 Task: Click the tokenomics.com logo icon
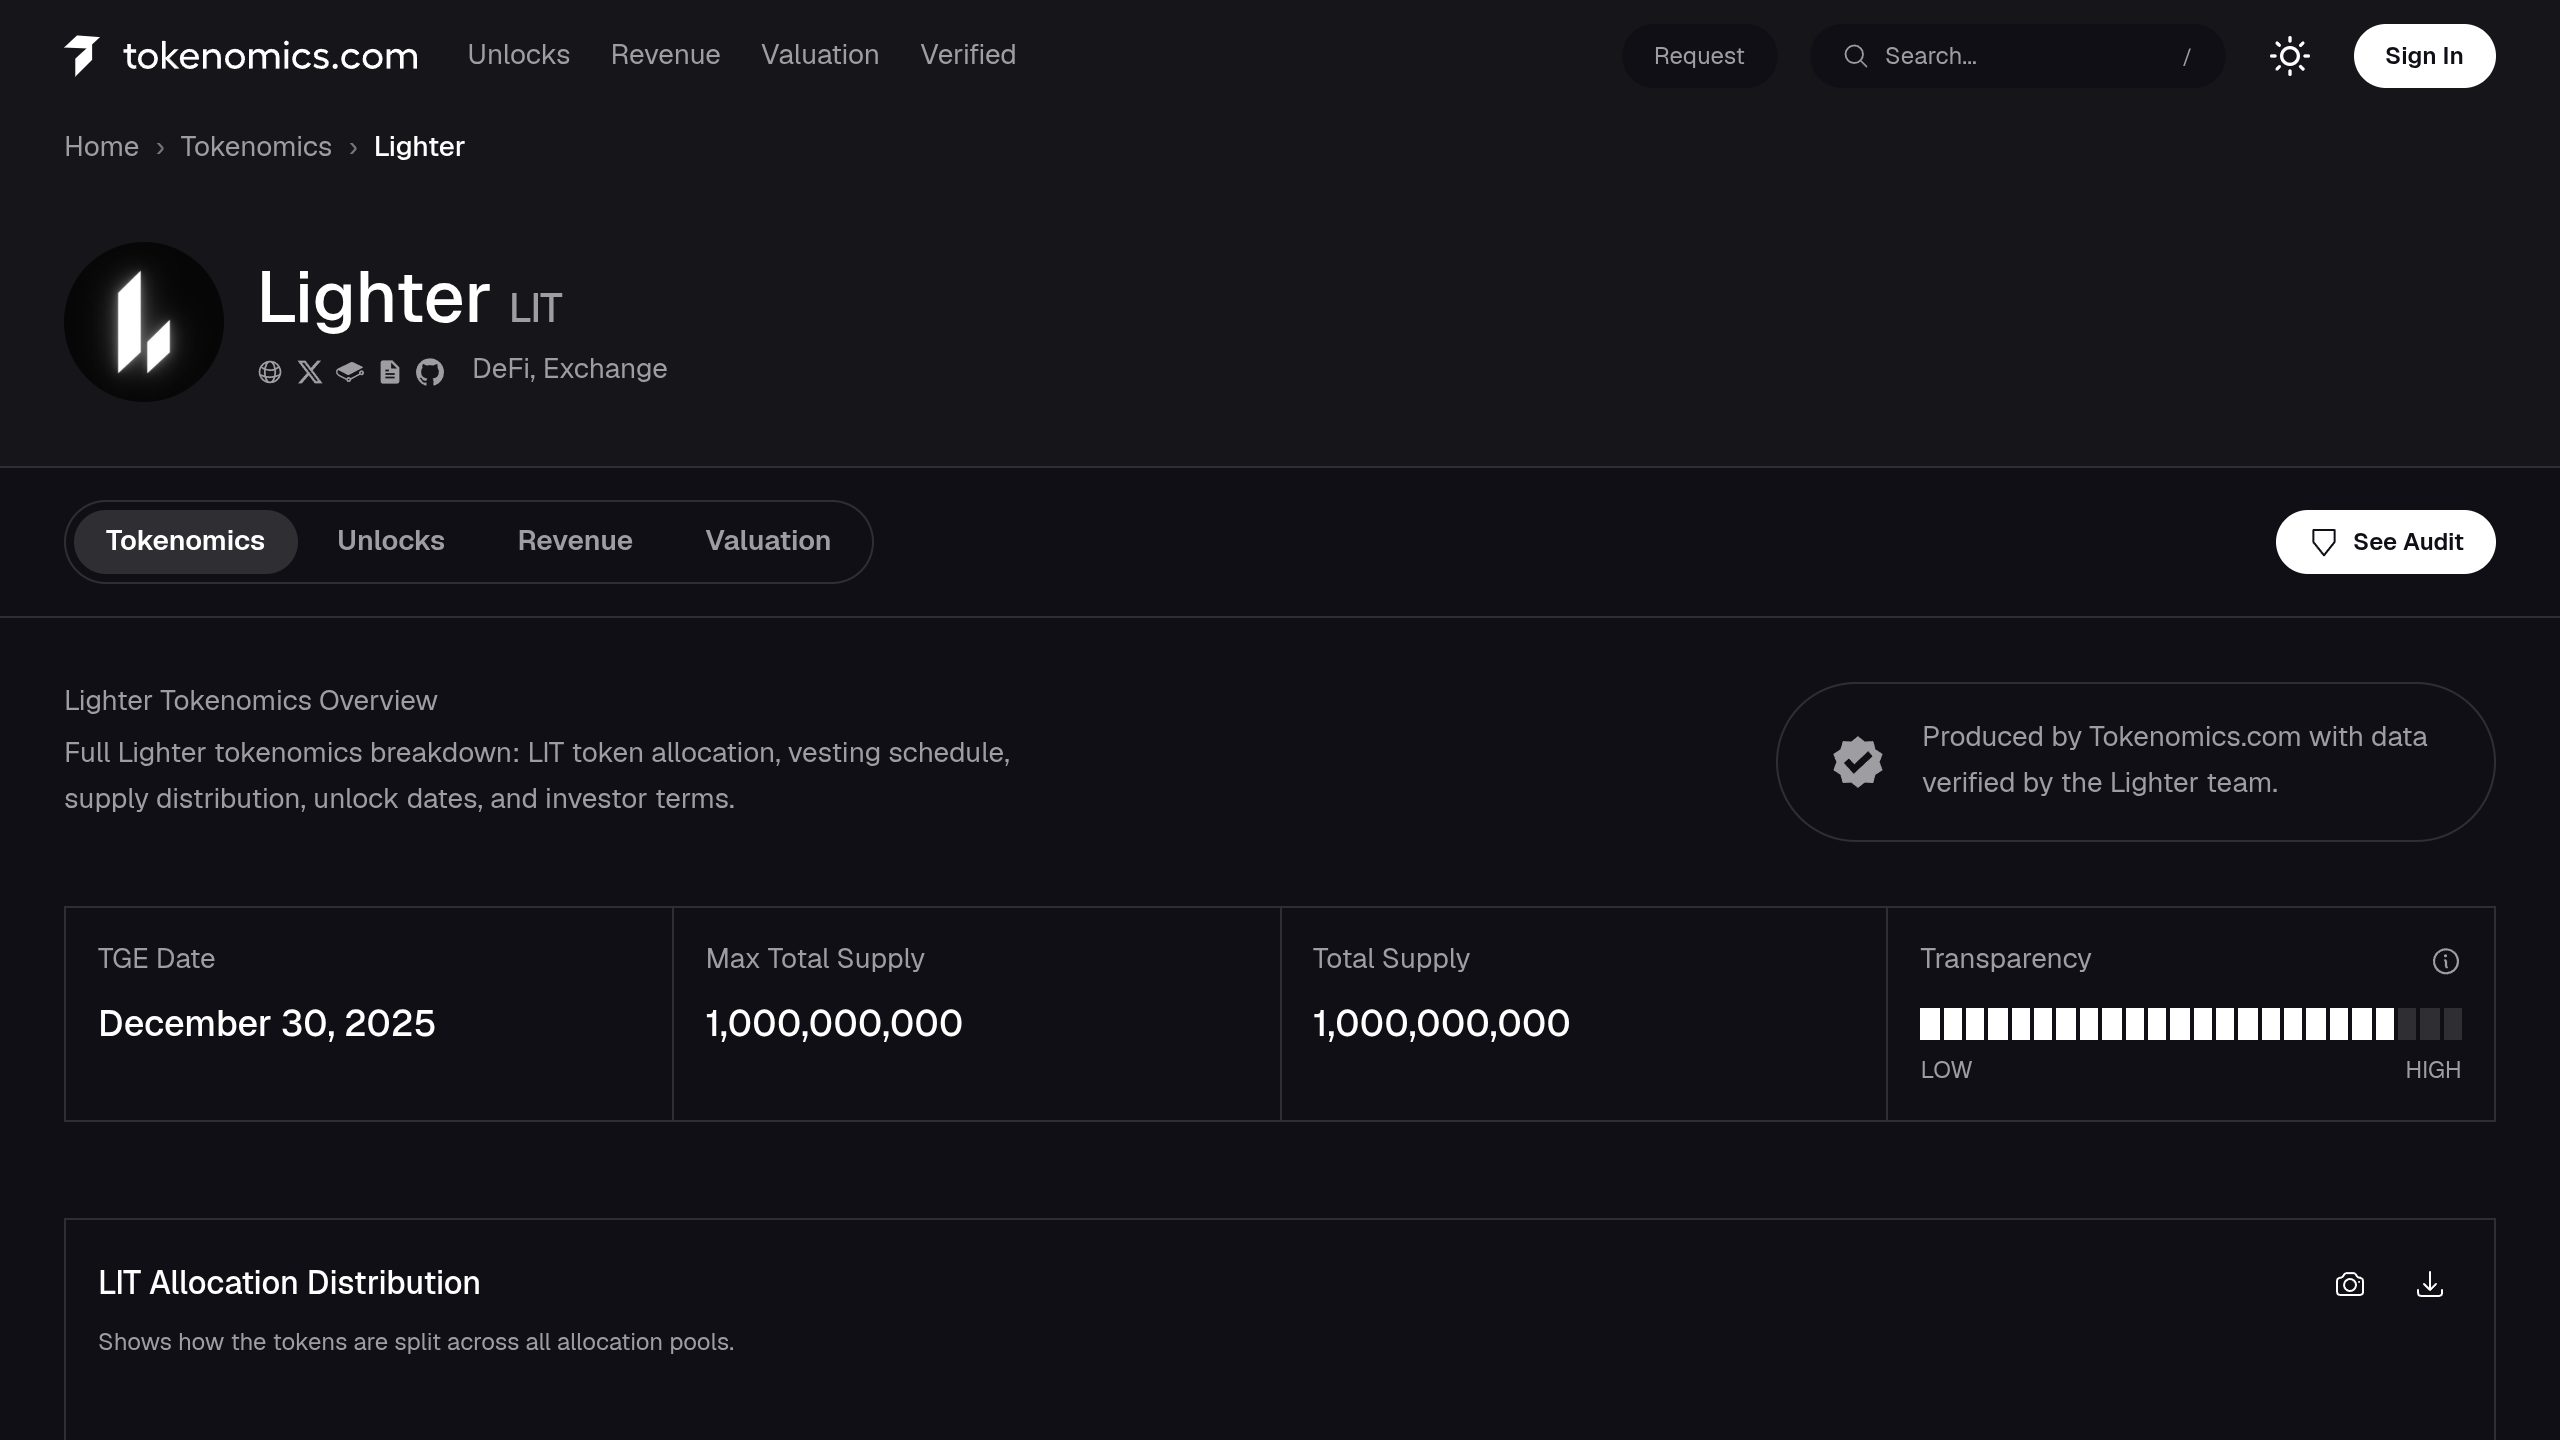click(x=82, y=56)
